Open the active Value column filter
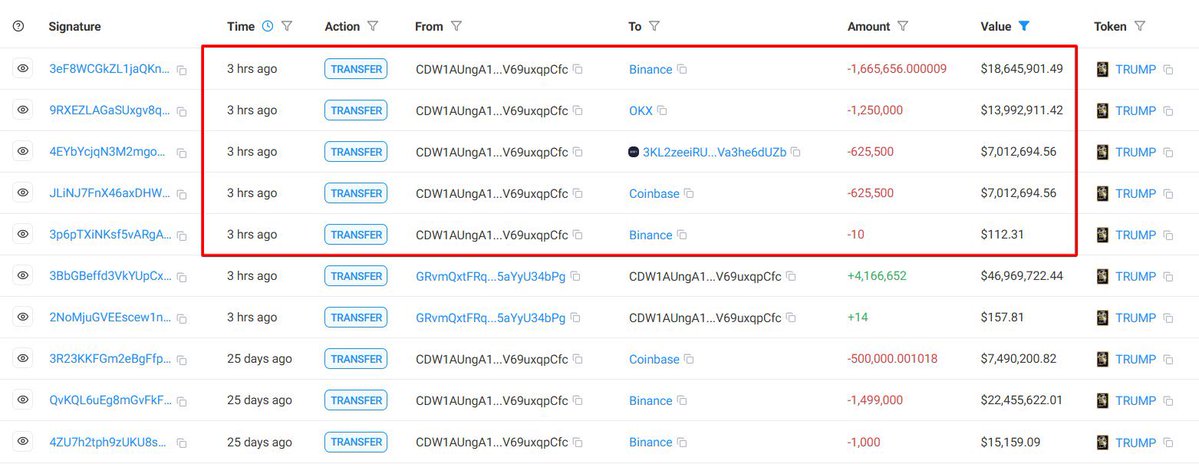Viewport: 1199px width, 464px height. click(x=1024, y=26)
